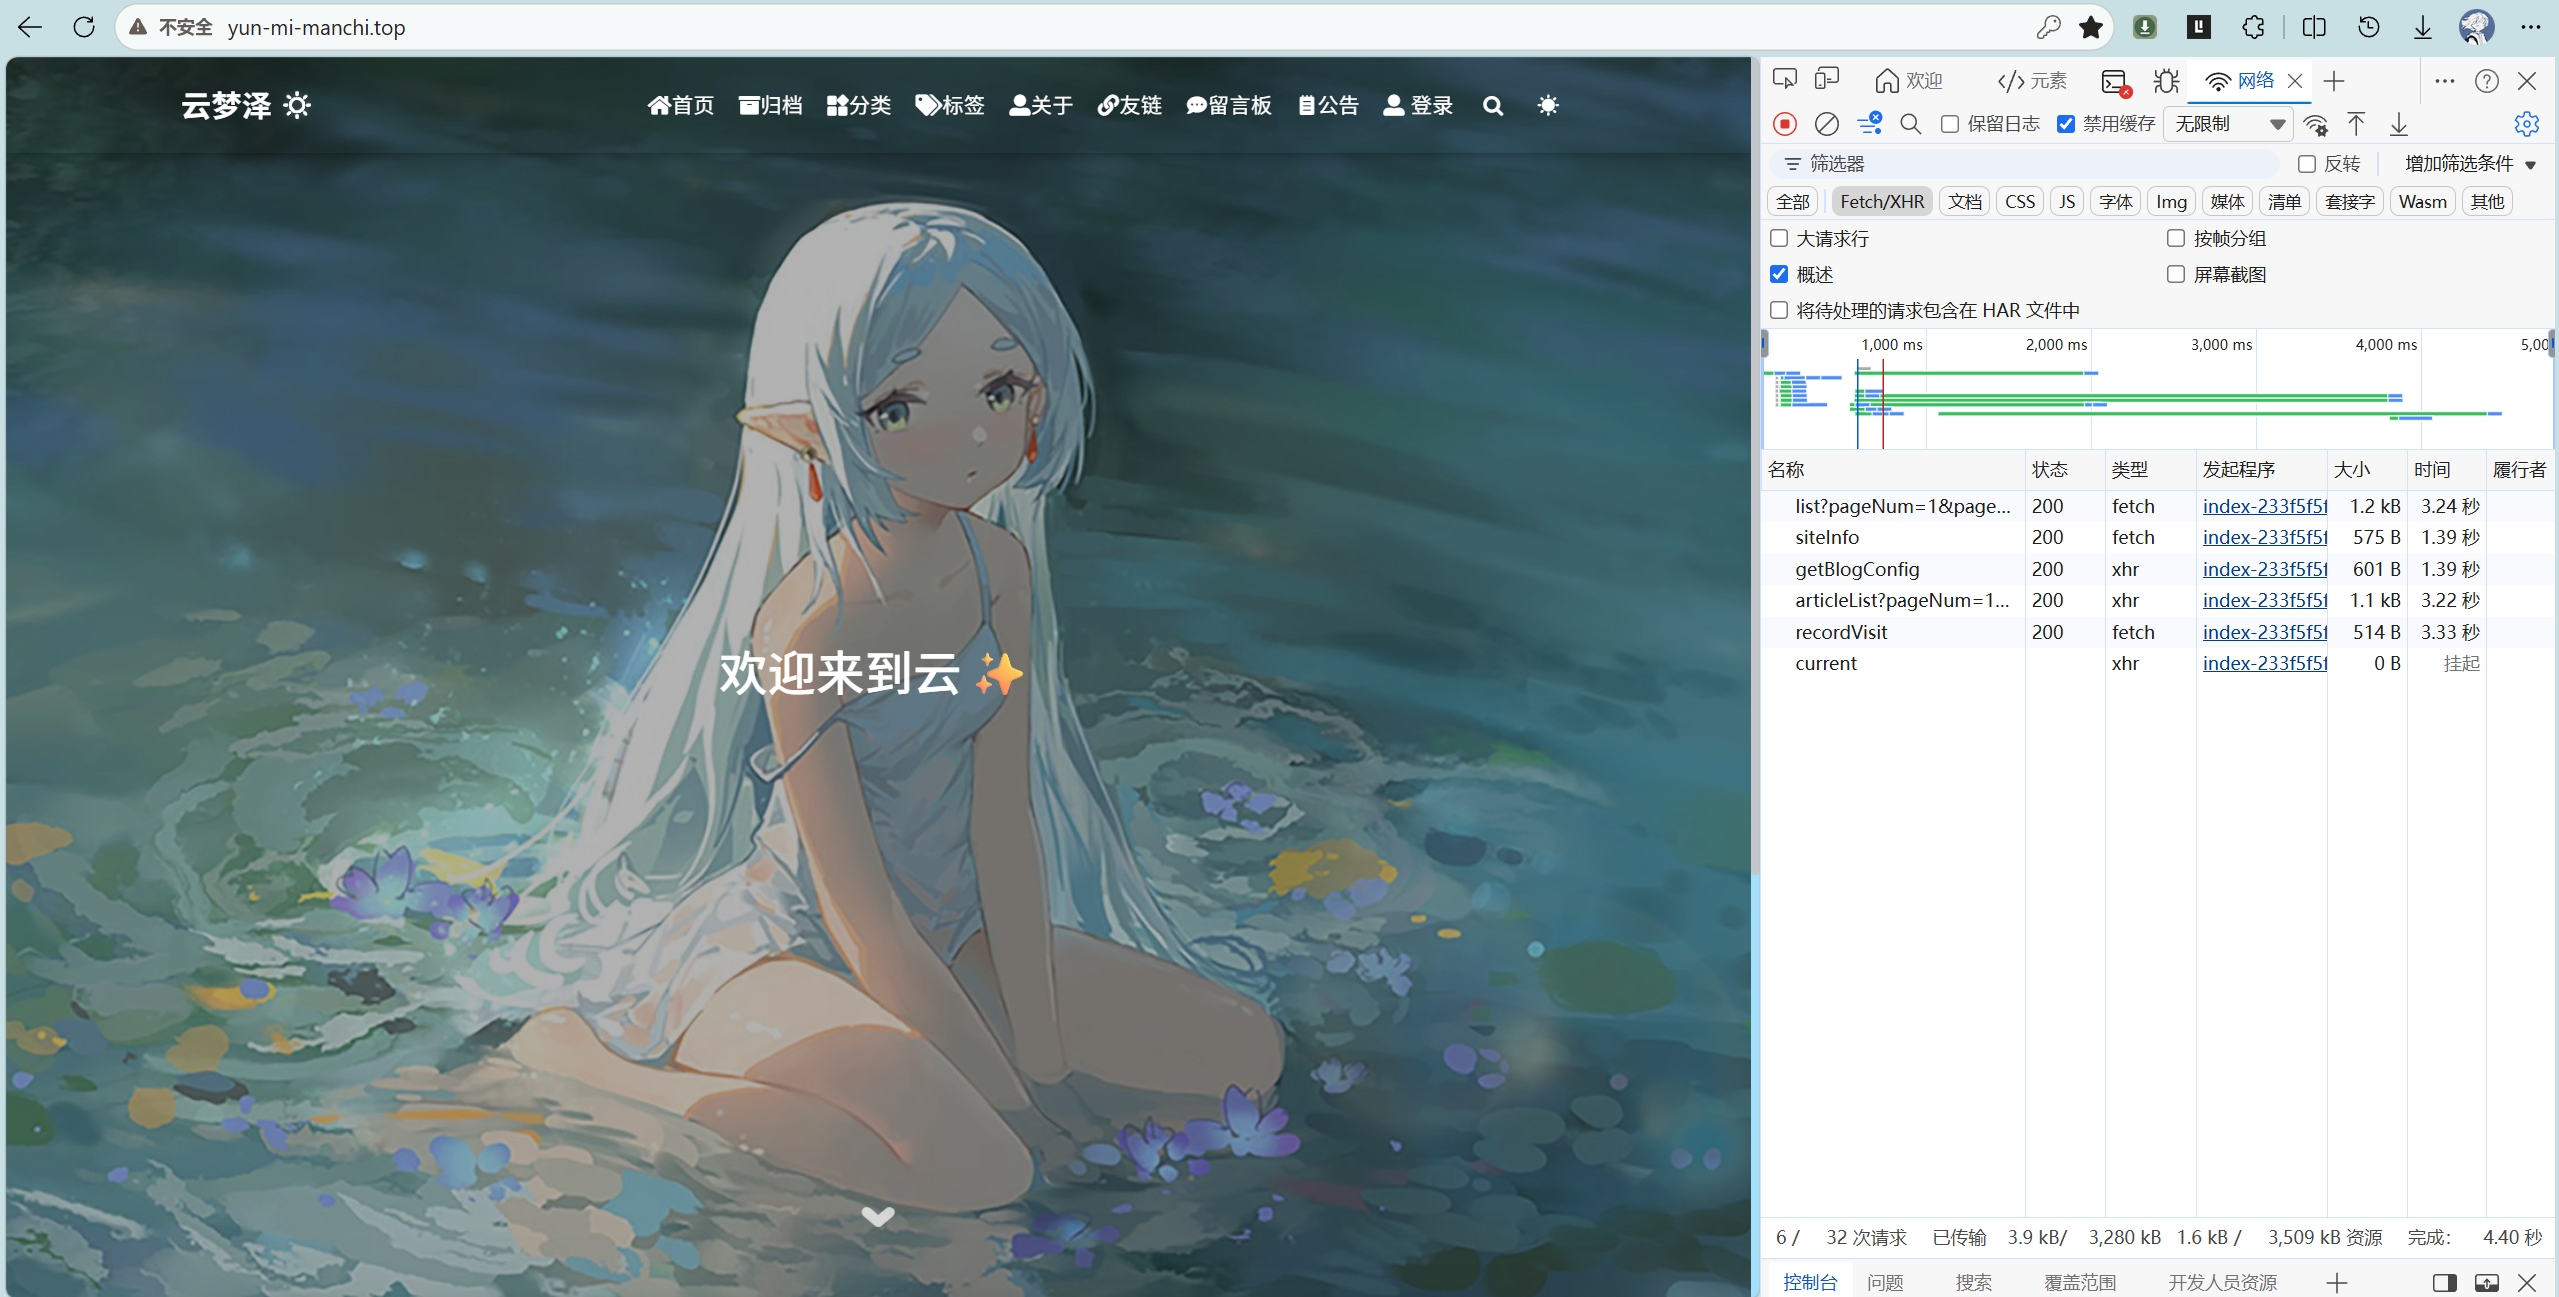
Task: Open the Console (控制台) drawer tab
Action: [x=1810, y=1282]
